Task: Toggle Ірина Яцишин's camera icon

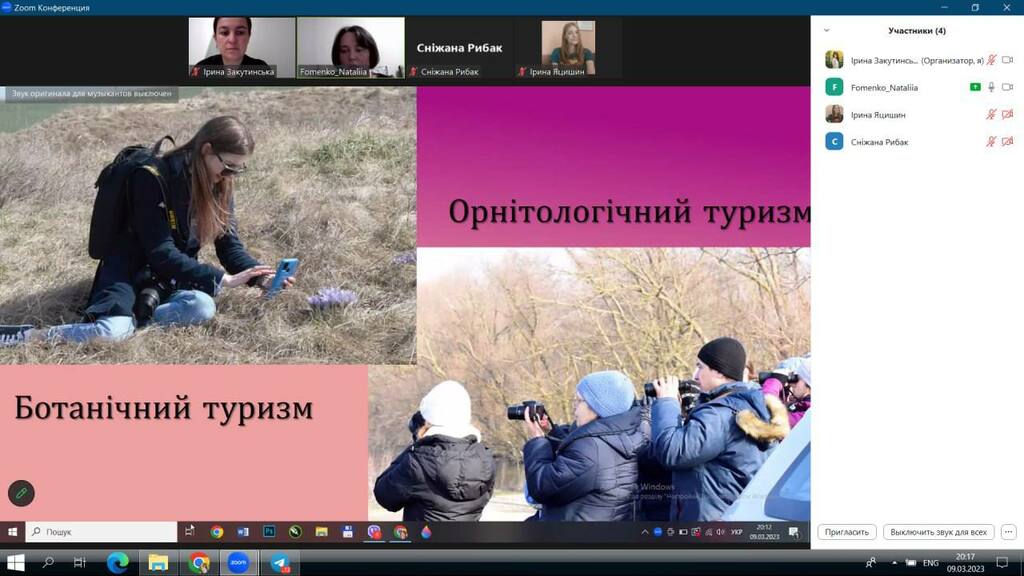Action: pyautogui.click(x=1007, y=114)
